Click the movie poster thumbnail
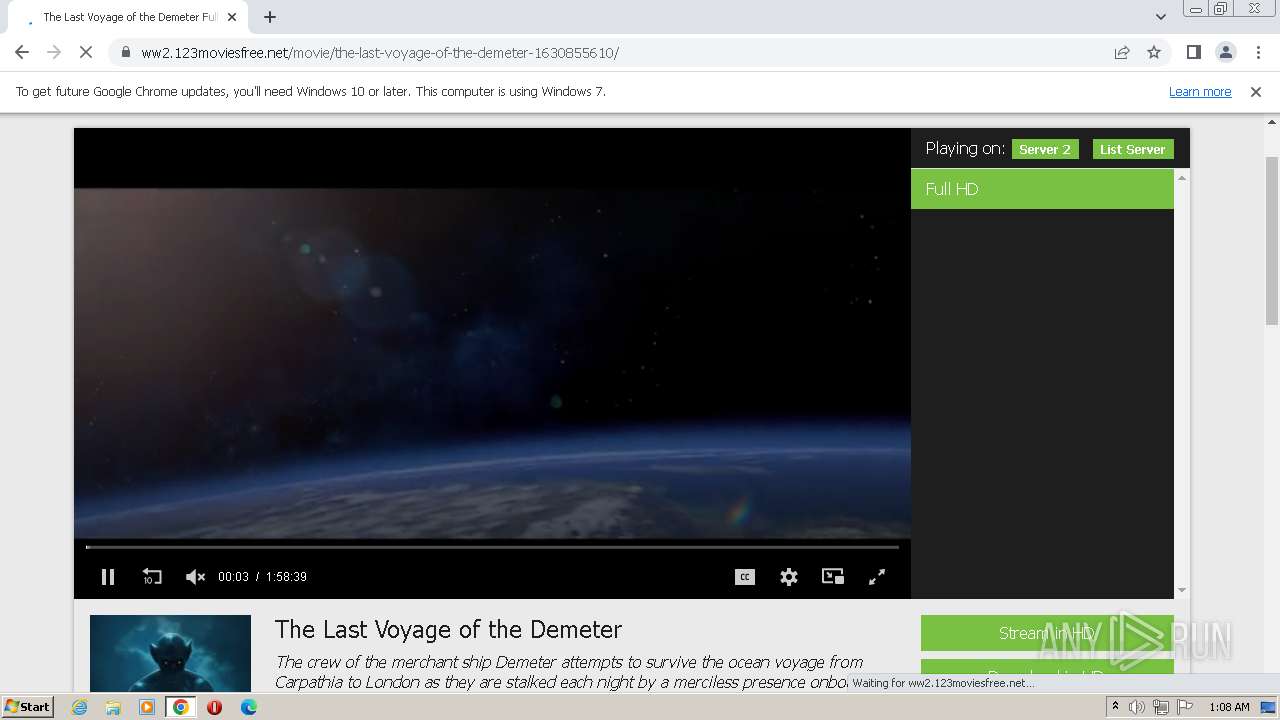 [x=170, y=653]
